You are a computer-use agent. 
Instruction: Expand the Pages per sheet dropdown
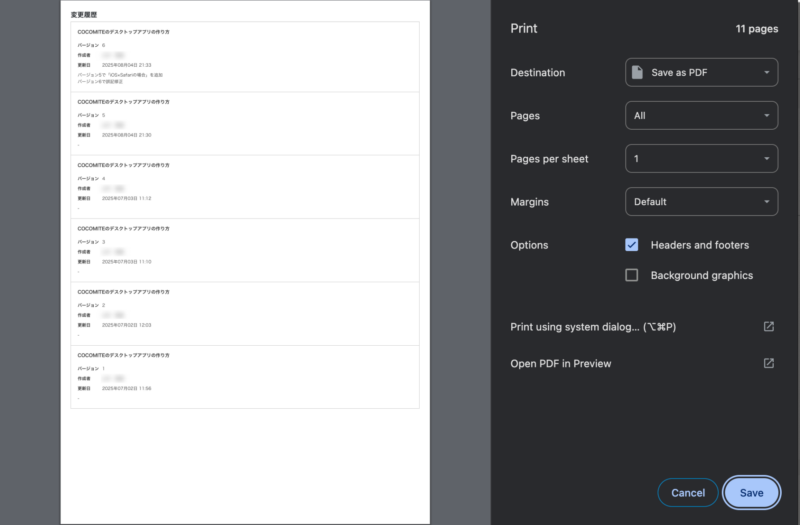point(701,159)
